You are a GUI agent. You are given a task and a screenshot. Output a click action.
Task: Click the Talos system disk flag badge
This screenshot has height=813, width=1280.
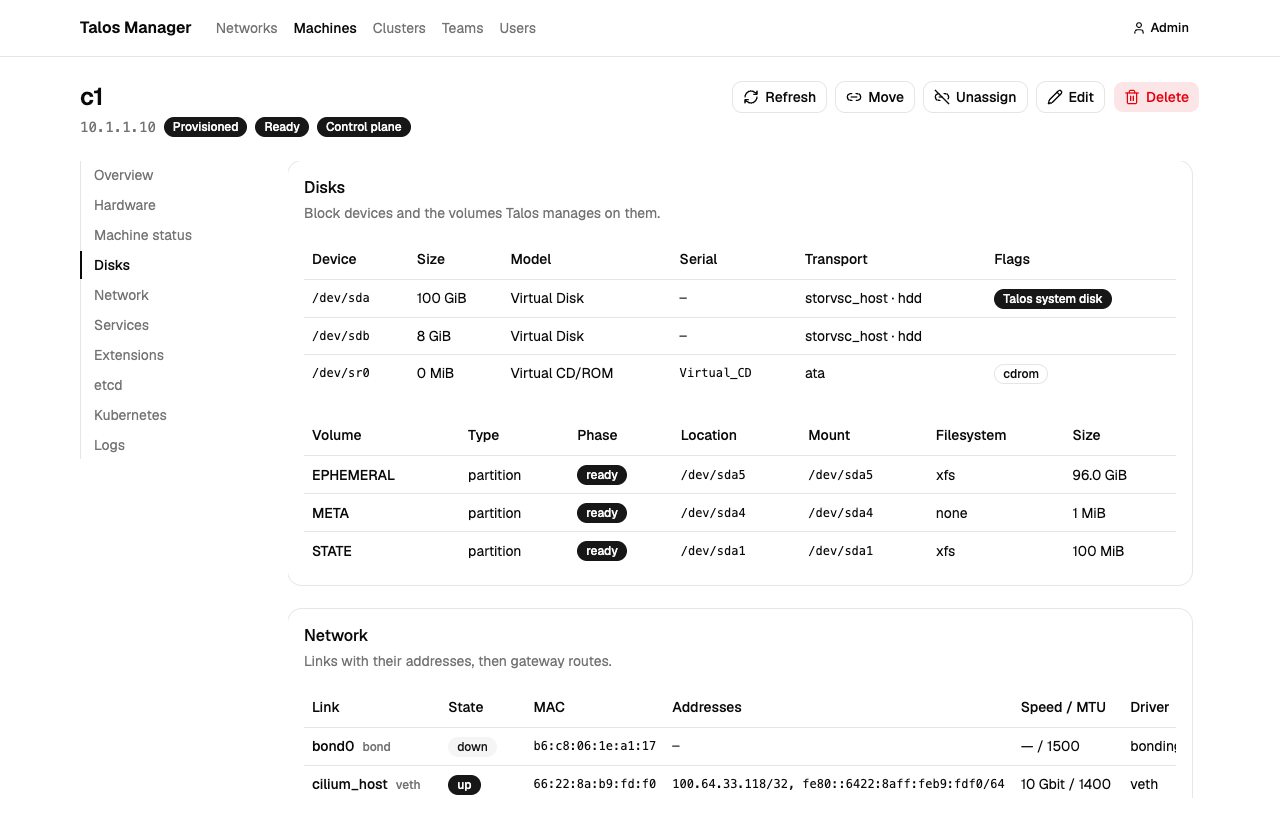(x=1053, y=299)
